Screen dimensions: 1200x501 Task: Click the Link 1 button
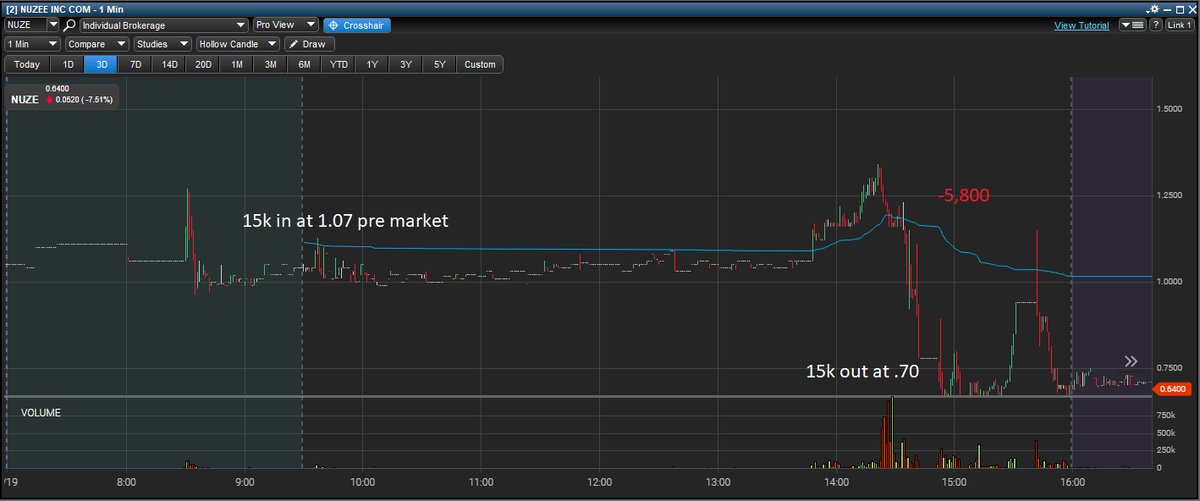point(1180,24)
